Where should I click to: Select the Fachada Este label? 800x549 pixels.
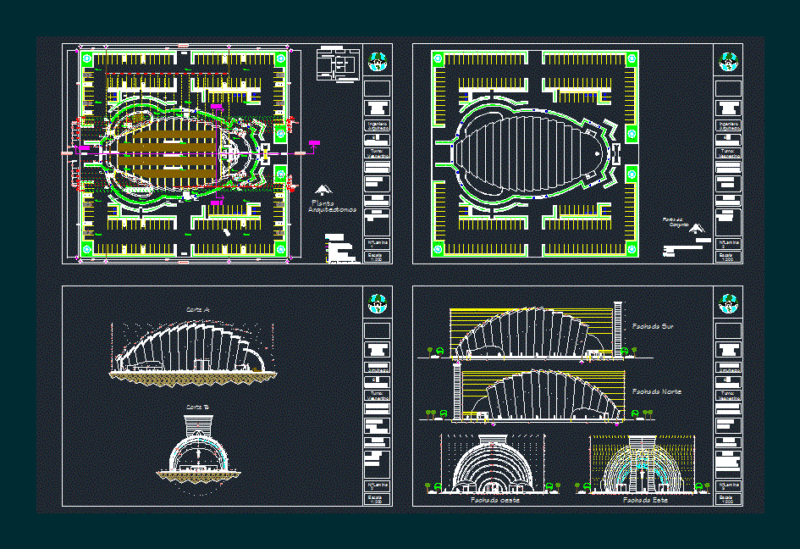[645, 500]
